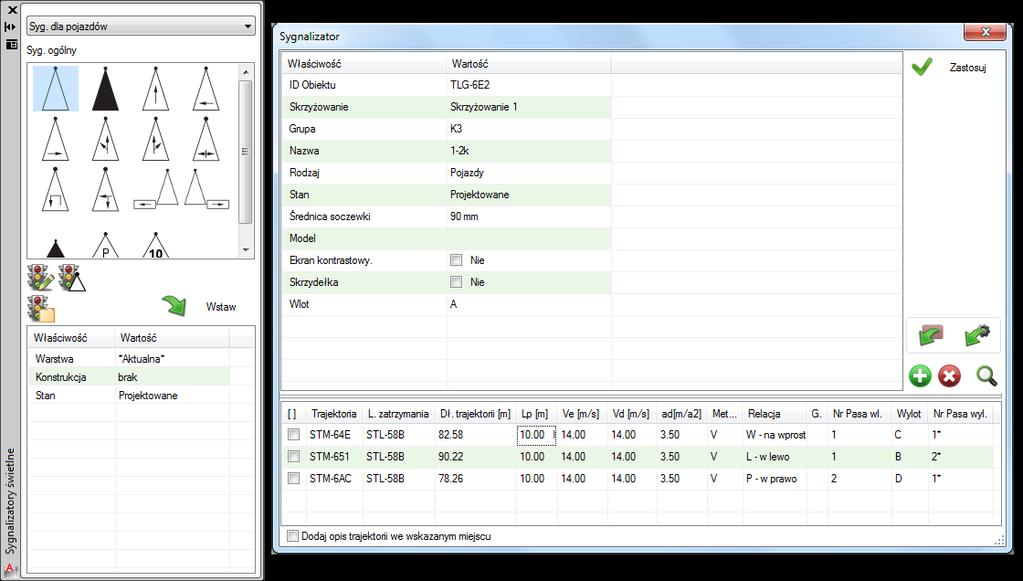Pick the straight-and-left arrow signal symbol
The image size is (1023, 581).
tap(106, 139)
